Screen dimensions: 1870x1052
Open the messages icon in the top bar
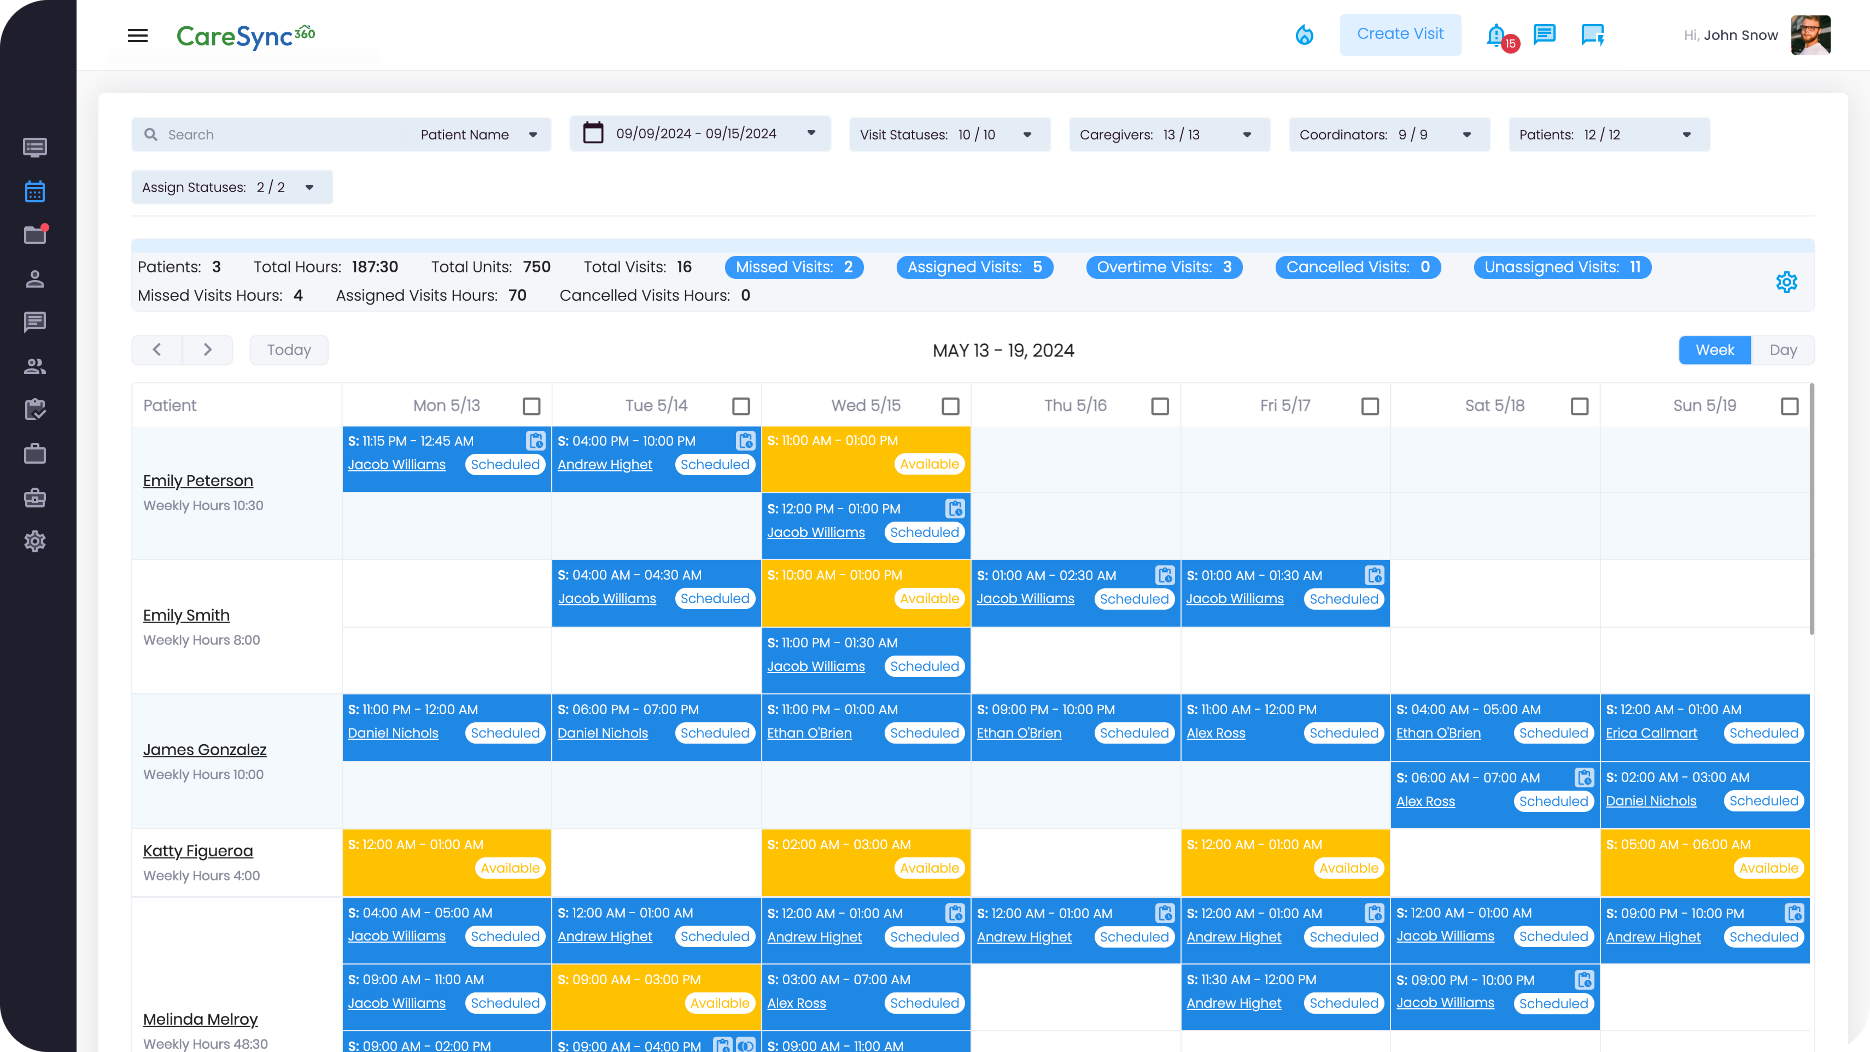[x=1545, y=34]
